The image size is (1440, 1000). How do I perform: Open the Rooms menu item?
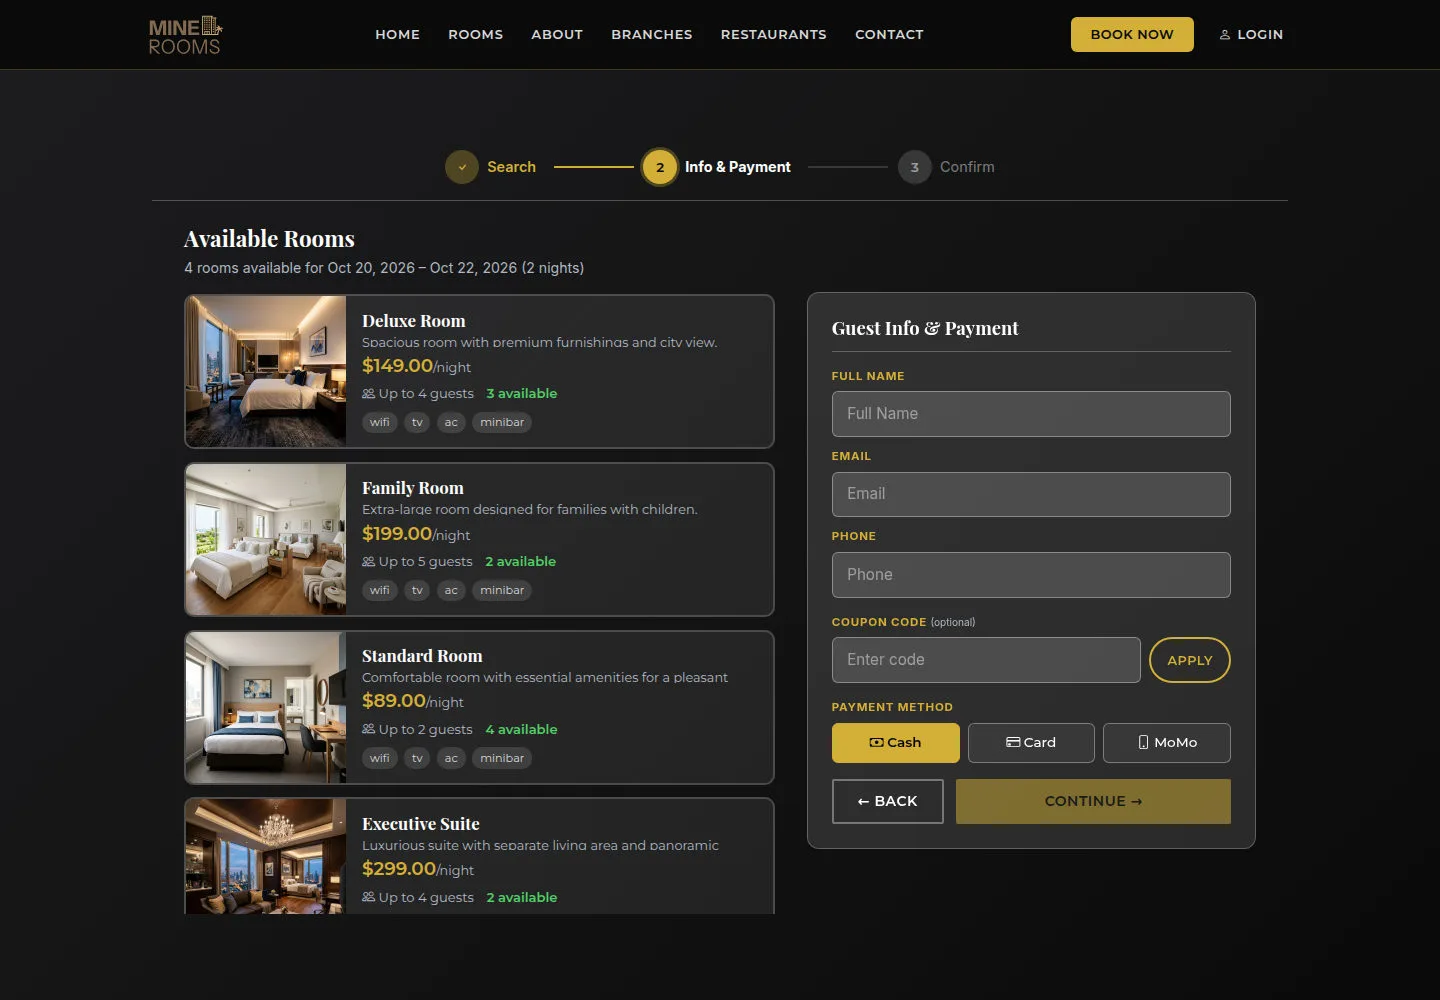476,34
